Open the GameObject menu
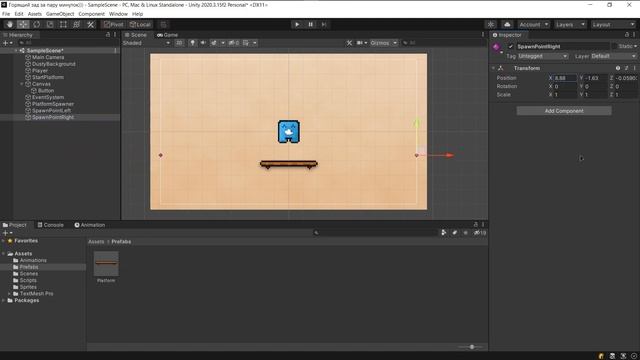 click(x=60, y=14)
